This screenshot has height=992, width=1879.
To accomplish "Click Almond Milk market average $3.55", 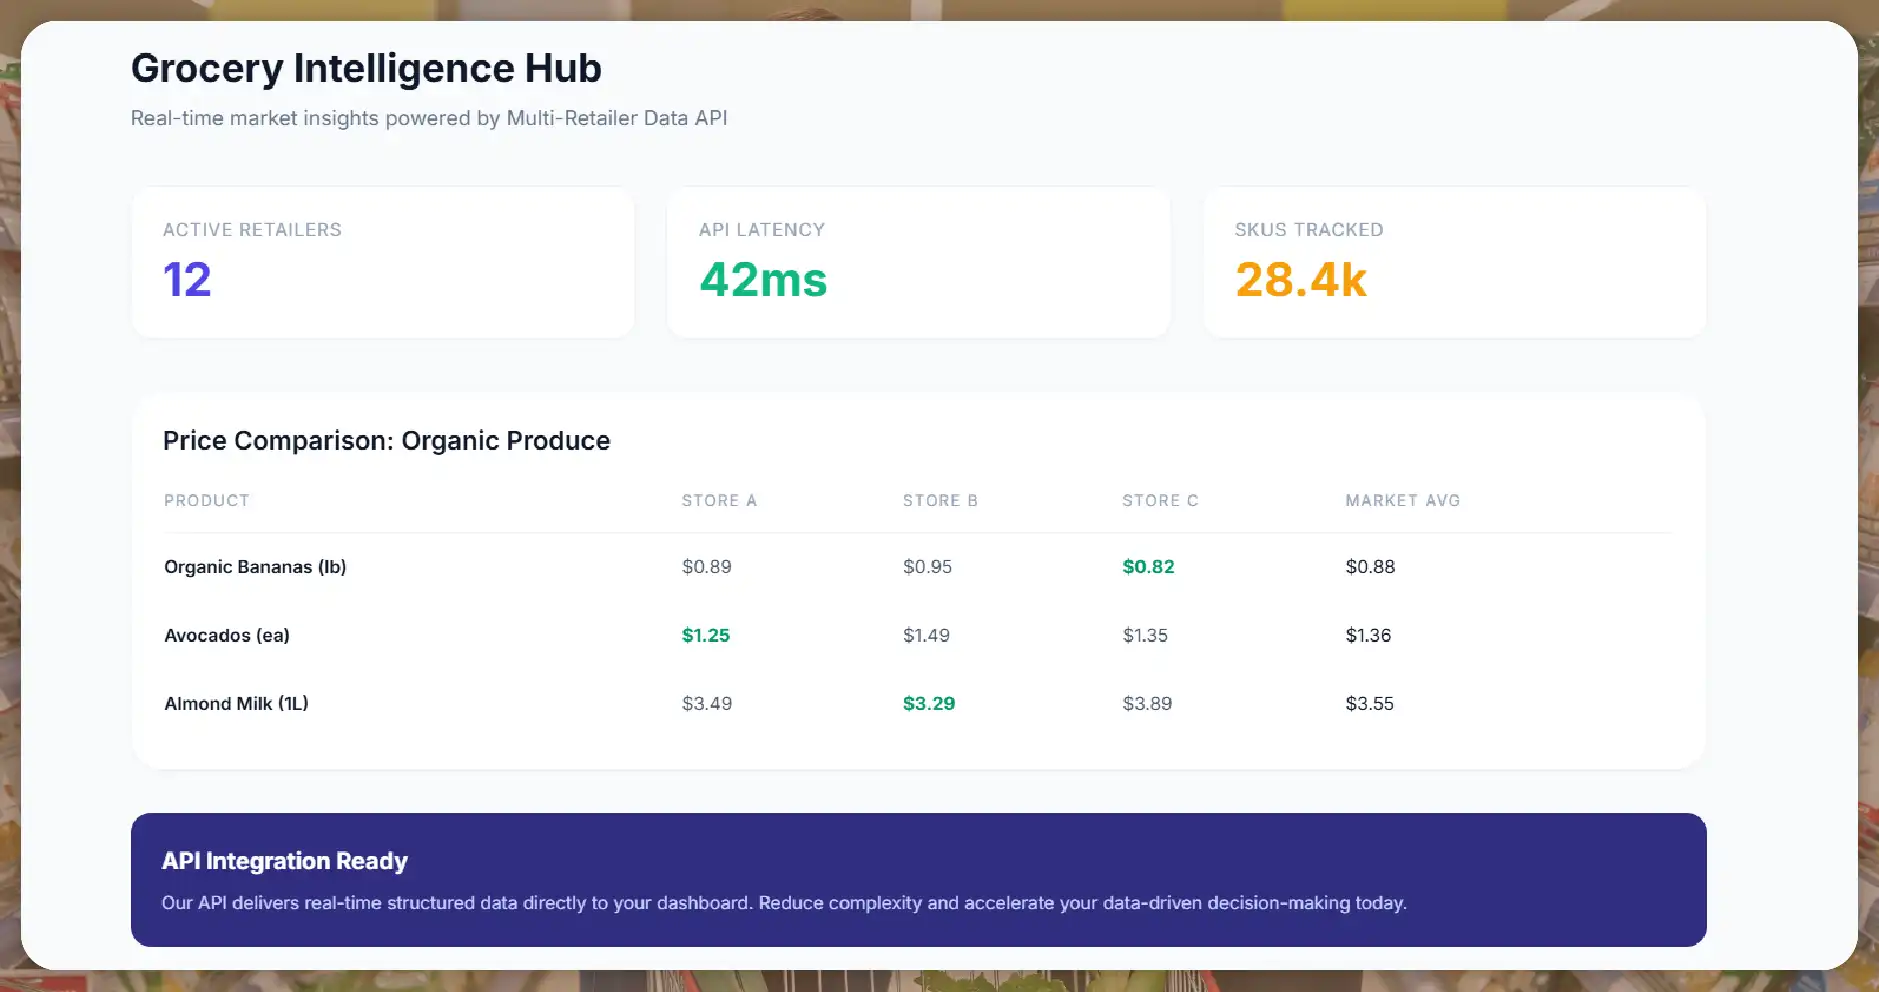I will pos(1369,704).
